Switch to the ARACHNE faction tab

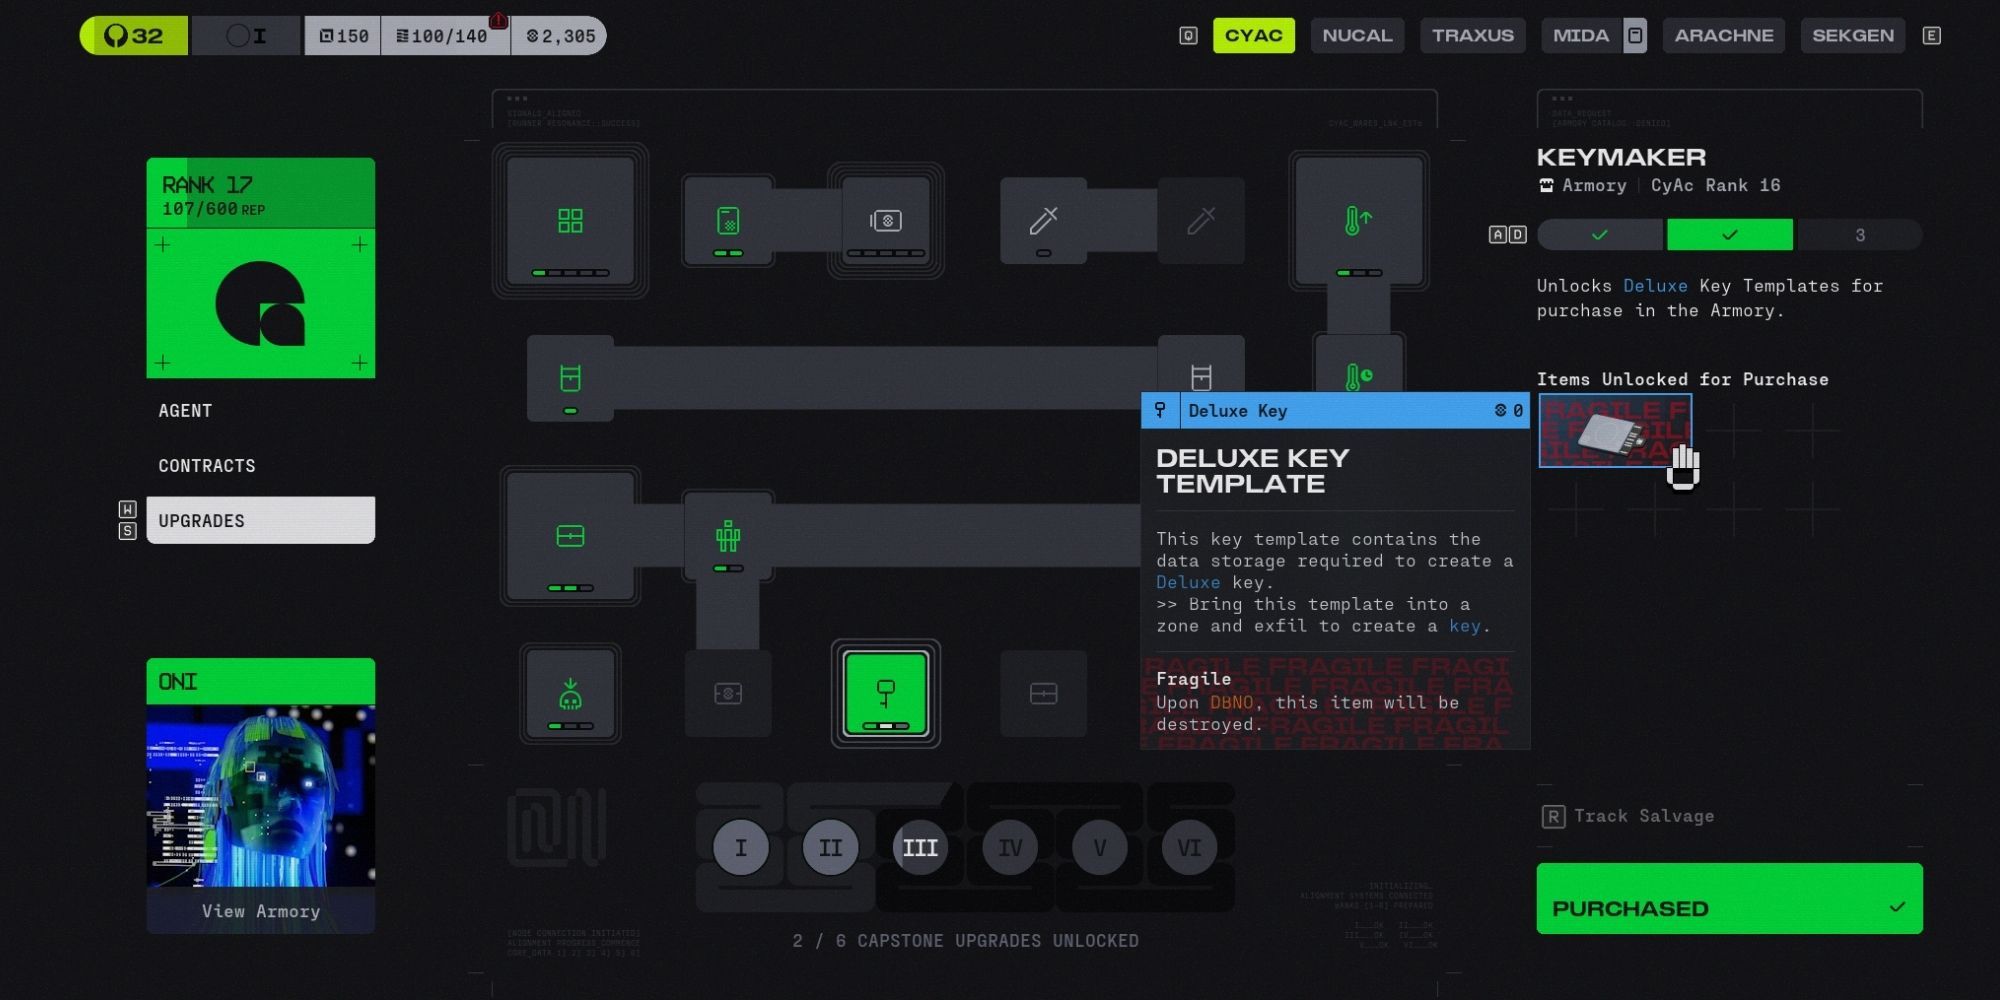[1723, 36]
